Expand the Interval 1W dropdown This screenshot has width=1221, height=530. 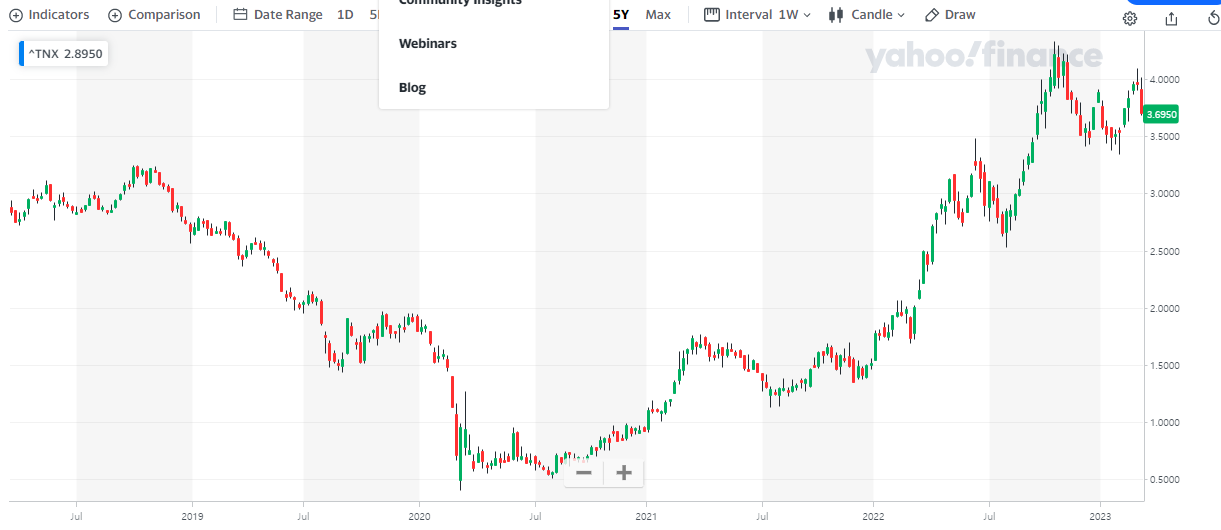[x=758, y=15]
